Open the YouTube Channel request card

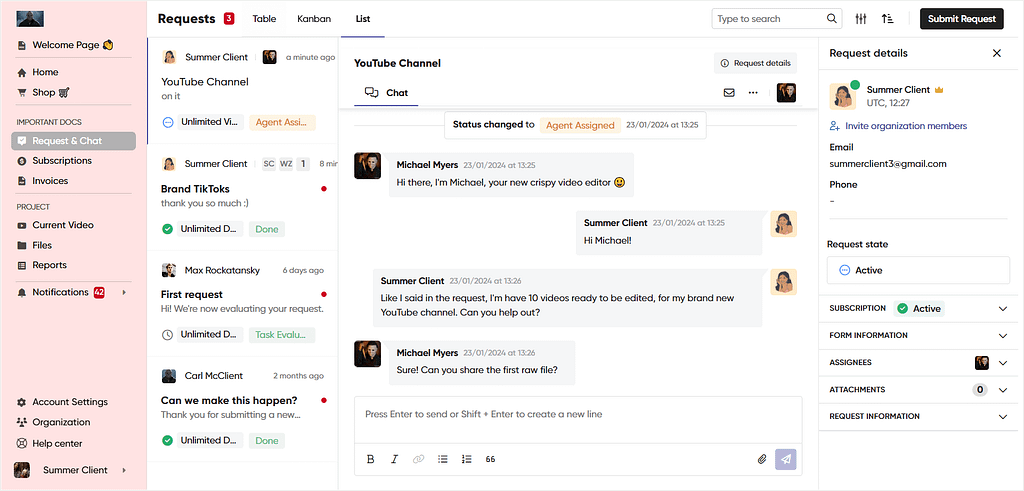[242, 91]
